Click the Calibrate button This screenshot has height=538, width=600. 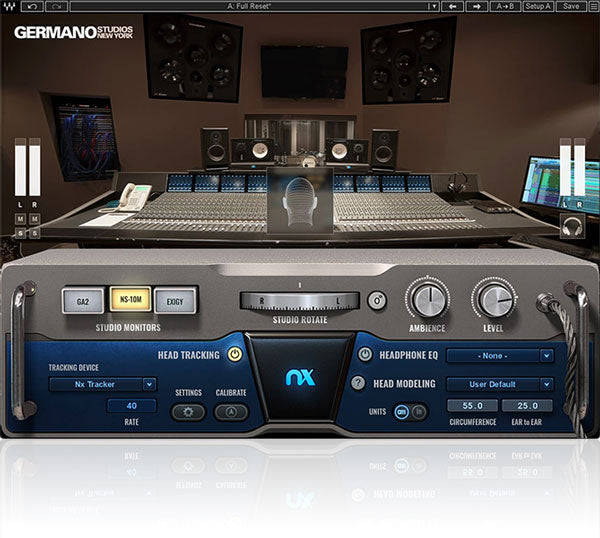231,412
